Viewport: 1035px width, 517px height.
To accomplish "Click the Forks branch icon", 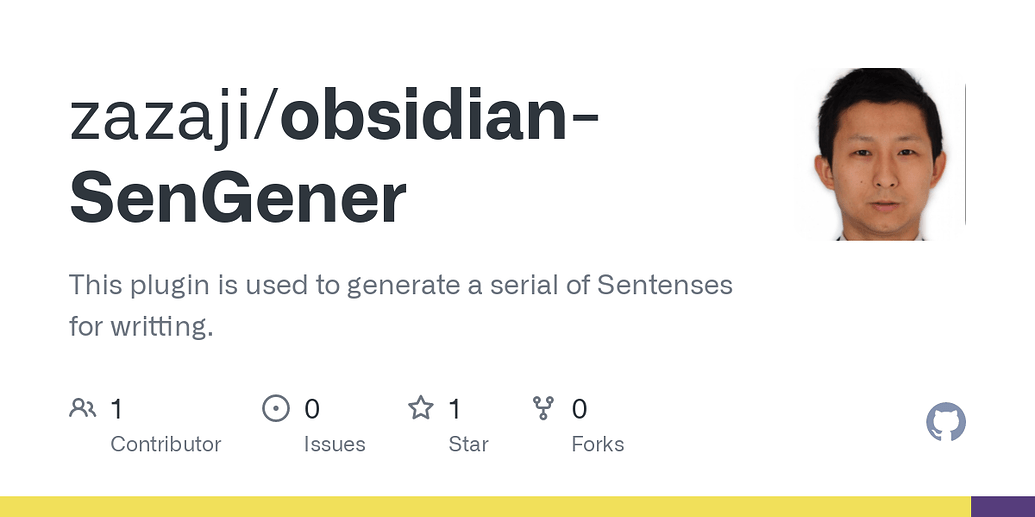I will tap(543, 408).
